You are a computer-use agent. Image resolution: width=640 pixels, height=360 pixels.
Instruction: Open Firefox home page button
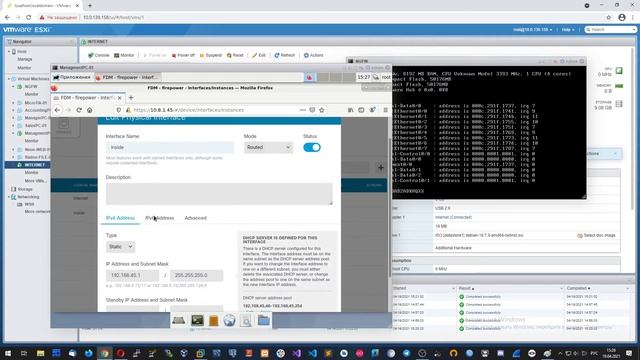coord(89,110)
